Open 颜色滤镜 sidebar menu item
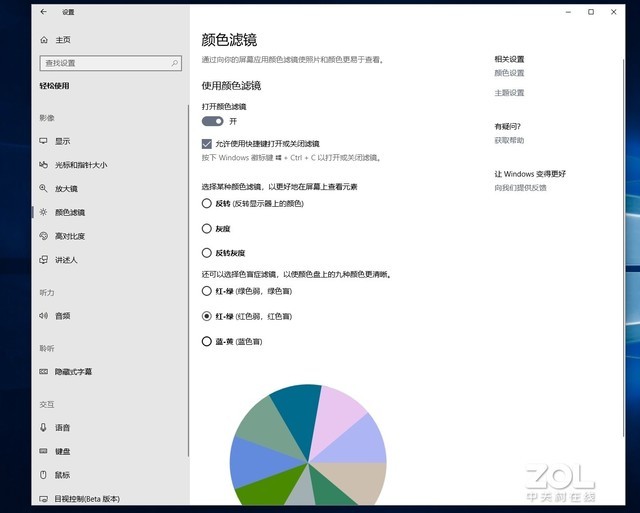Image resolution: width=640 pixels, height=513 pixels. [x=70, y=212]
